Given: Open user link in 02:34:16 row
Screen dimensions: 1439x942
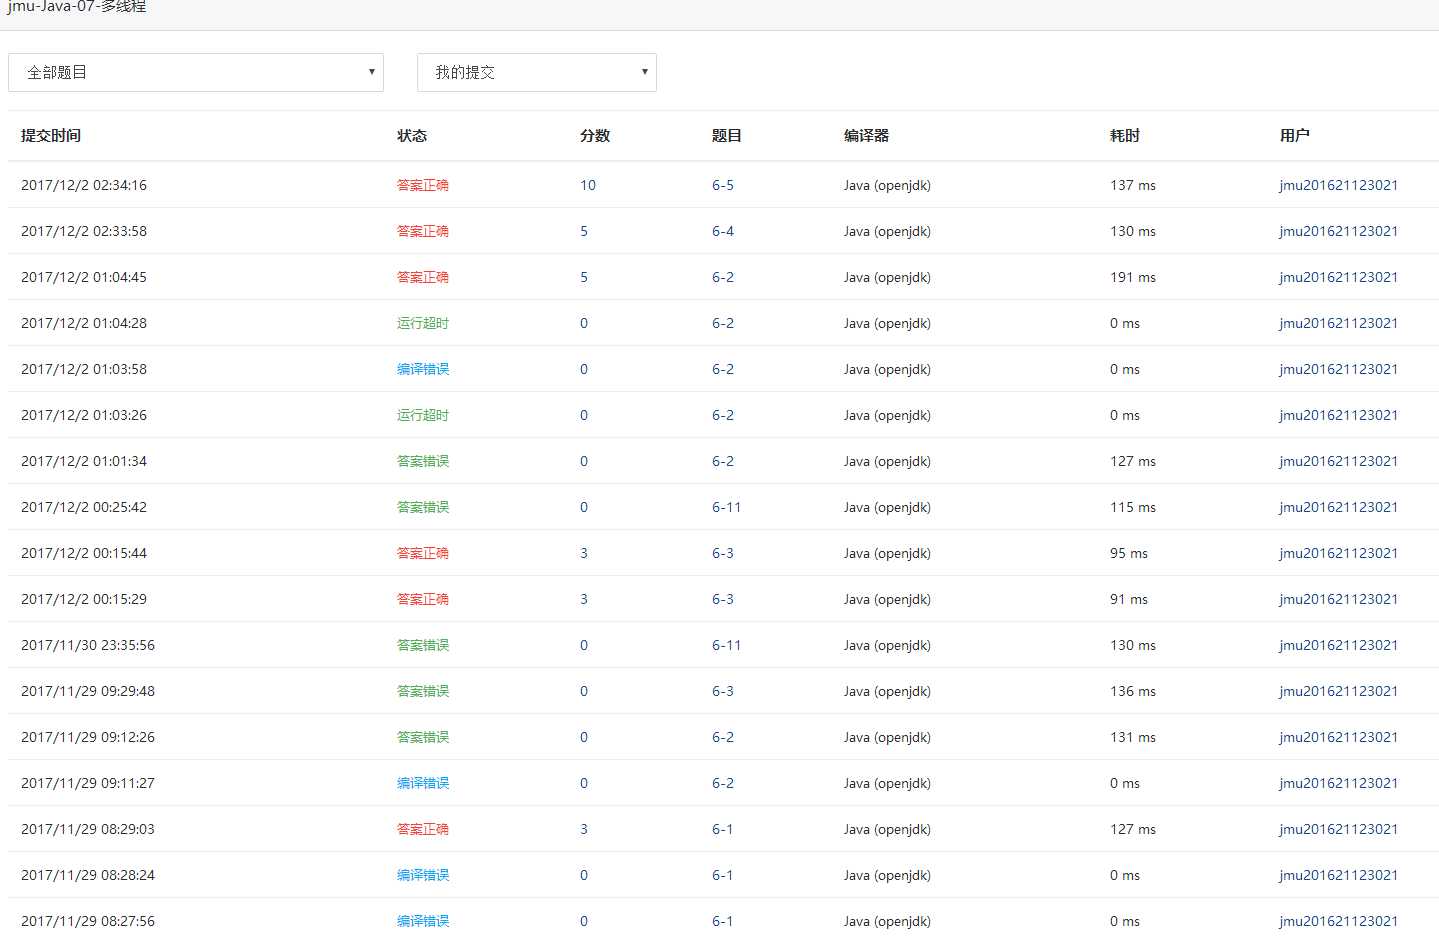Looking at the screenshot, I should coord(1338,185).
